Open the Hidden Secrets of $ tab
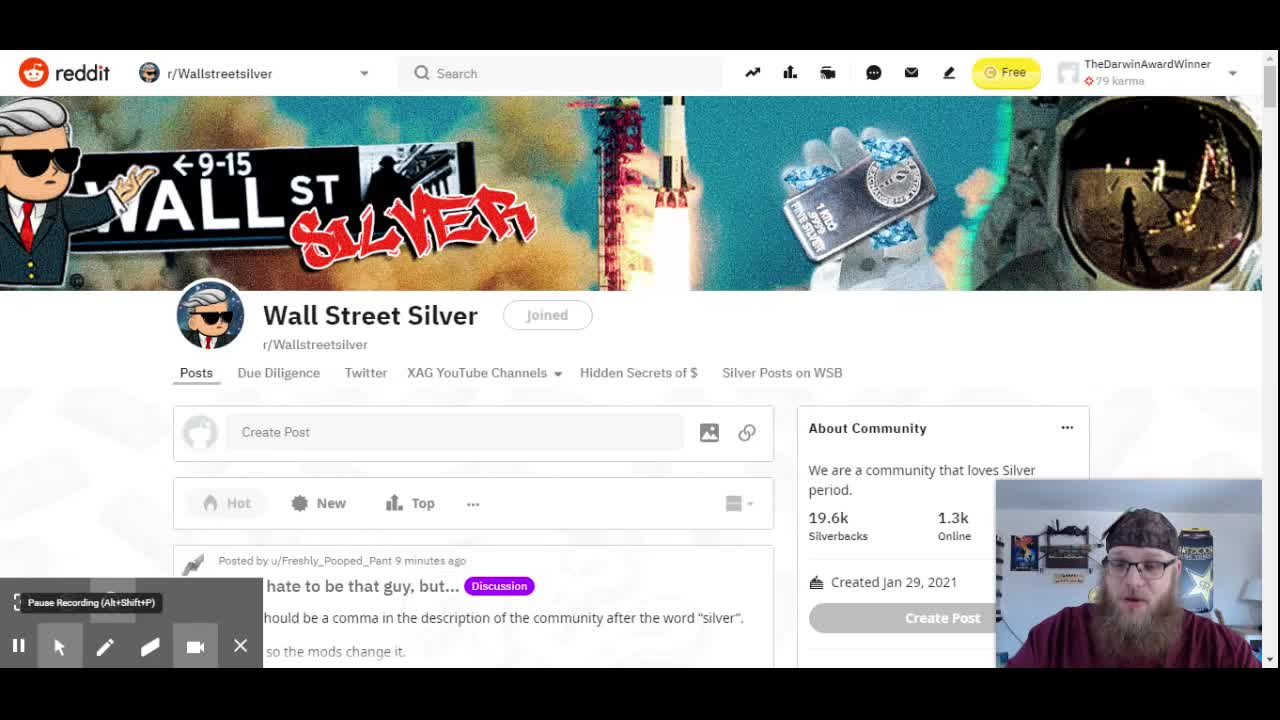Image resolution: width=1280 pixels, height=720 pixels. pyautogui.click(x=639, y=373)
